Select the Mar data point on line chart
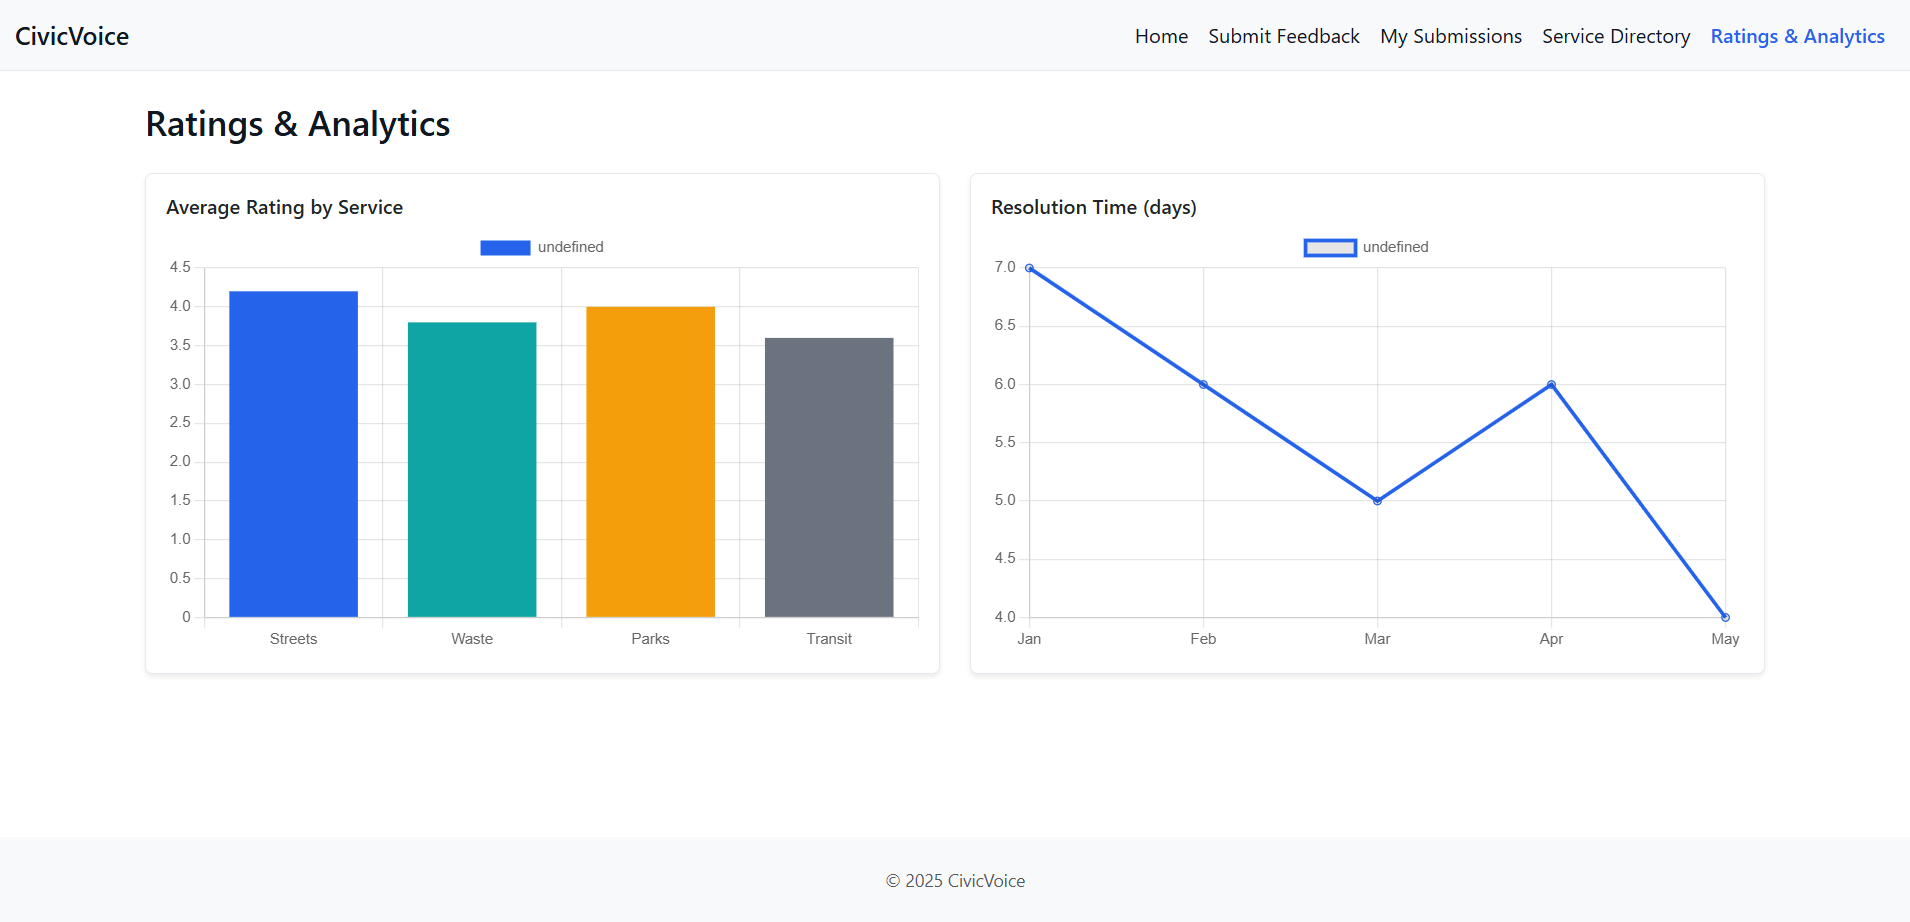The image size is (1910, 922). [1377, 501]
